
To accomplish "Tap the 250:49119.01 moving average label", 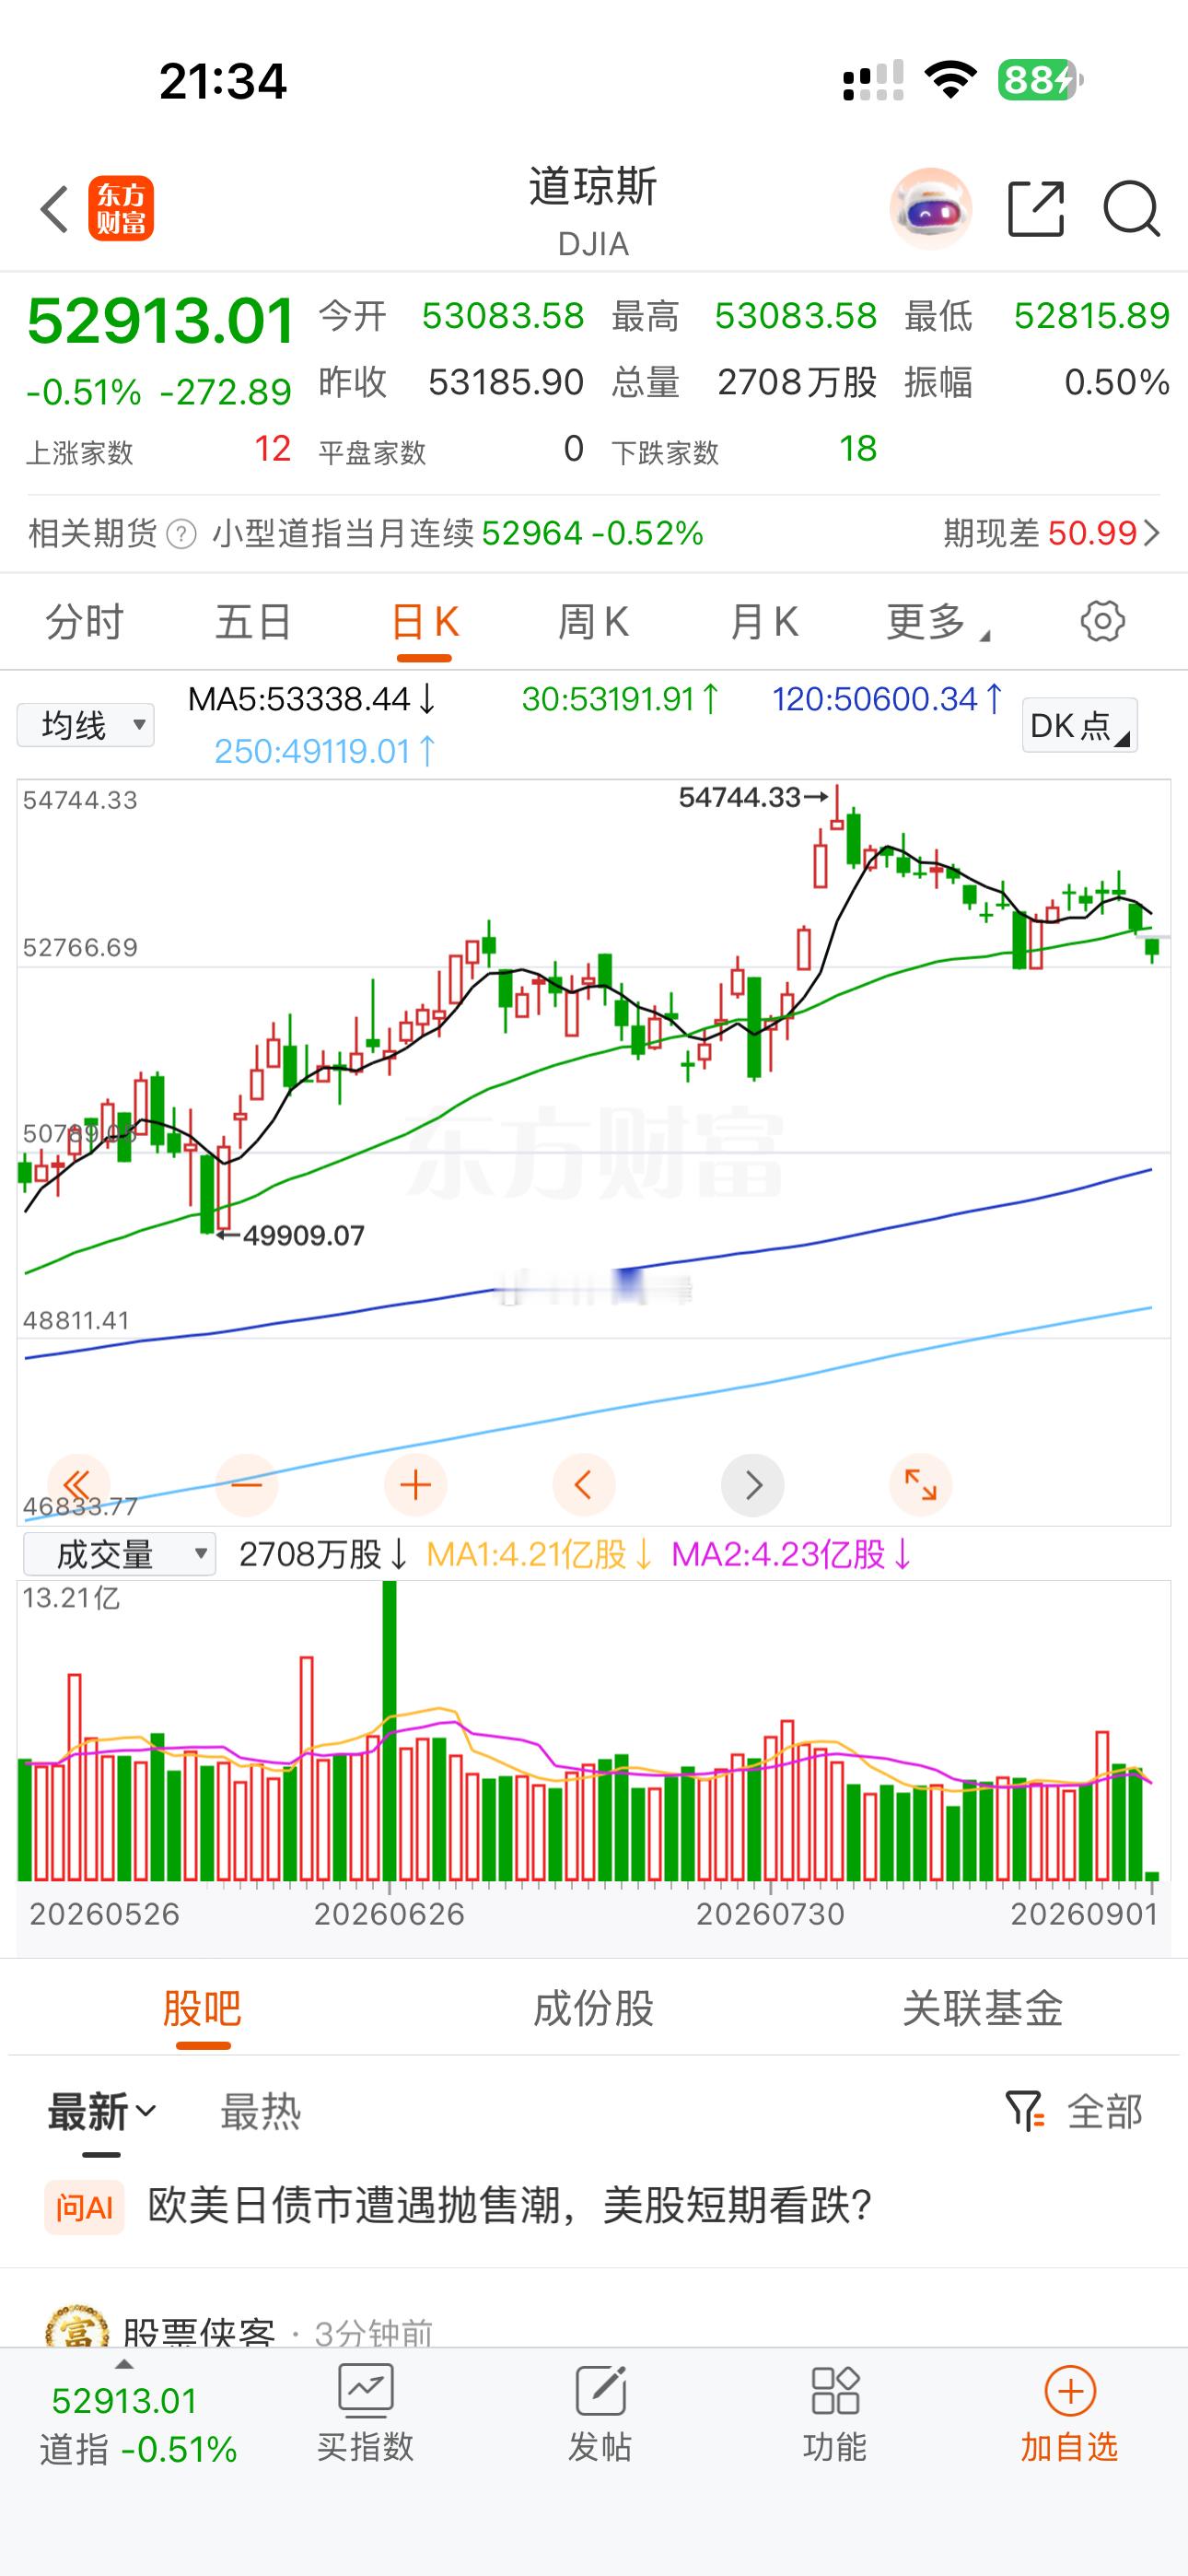I will click(325, 750).
